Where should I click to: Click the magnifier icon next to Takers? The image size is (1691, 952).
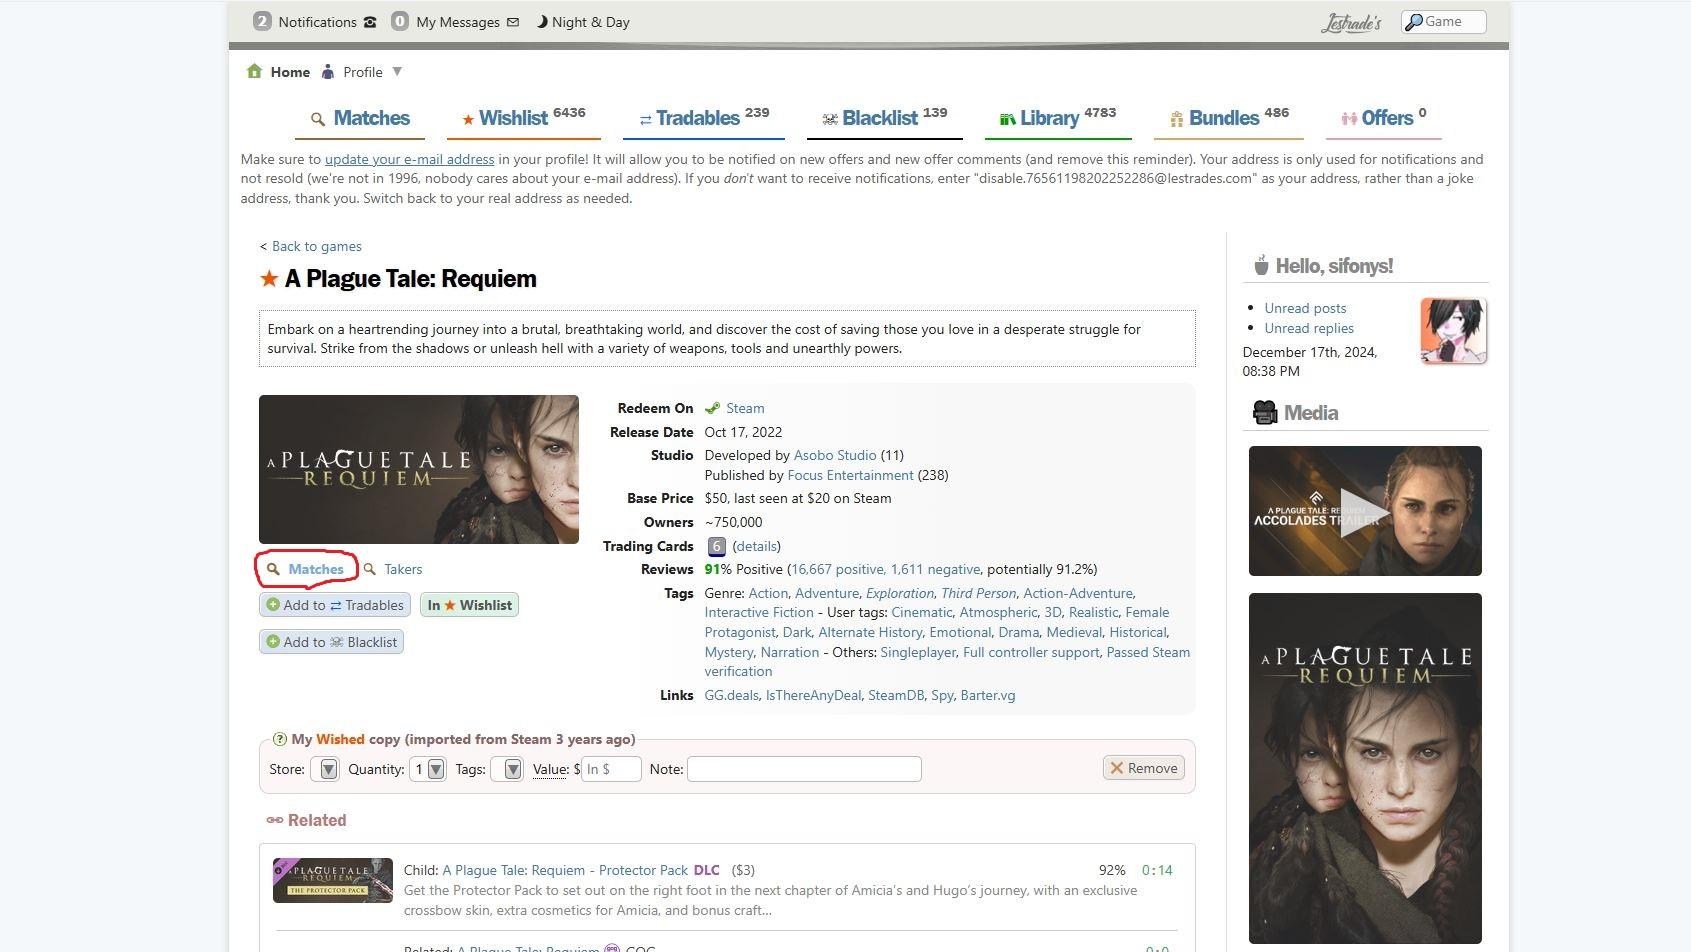(370, 569)
